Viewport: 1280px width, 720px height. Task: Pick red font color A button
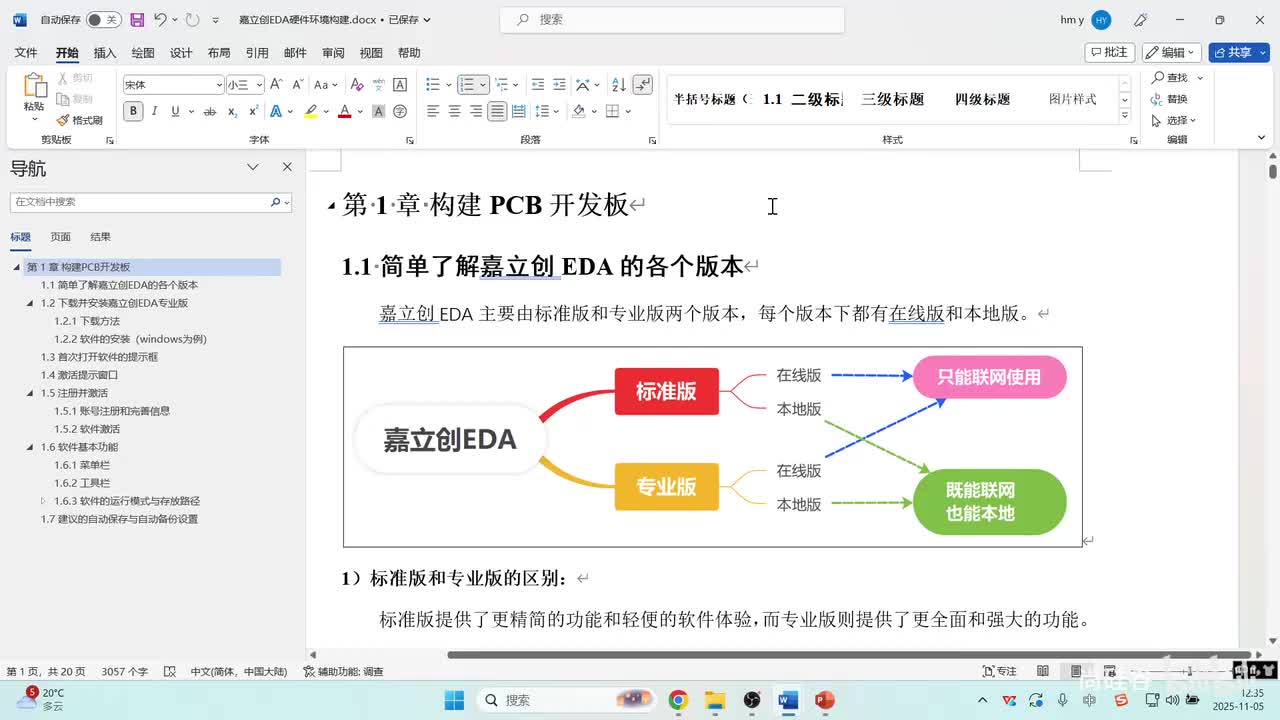345,111
